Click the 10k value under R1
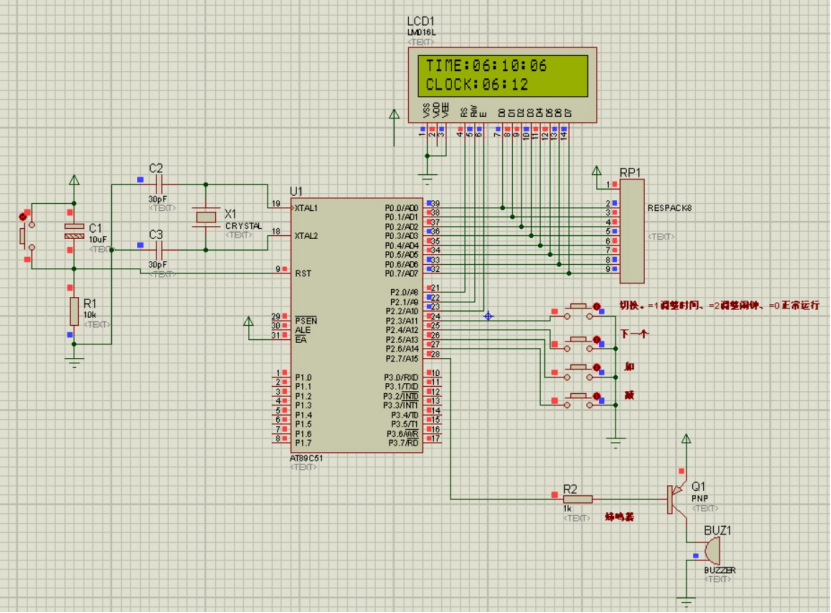831x613 pixels. [90, 315]
